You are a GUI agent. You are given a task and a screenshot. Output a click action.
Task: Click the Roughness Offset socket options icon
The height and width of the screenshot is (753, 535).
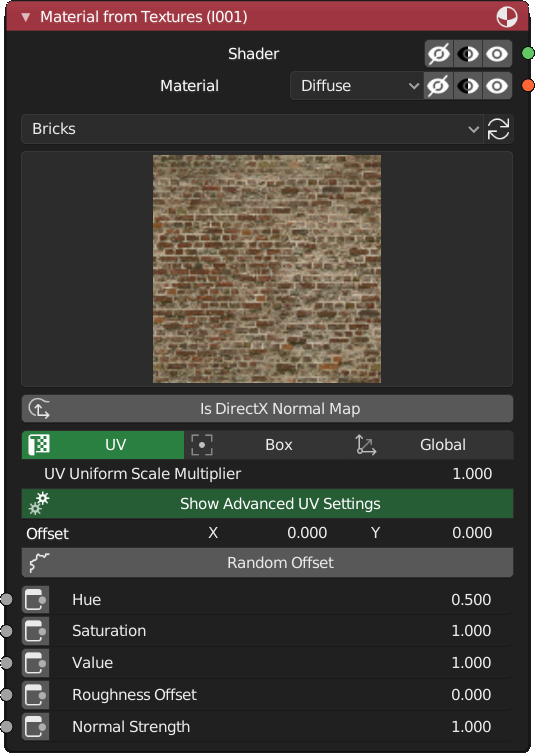(36, 694)
